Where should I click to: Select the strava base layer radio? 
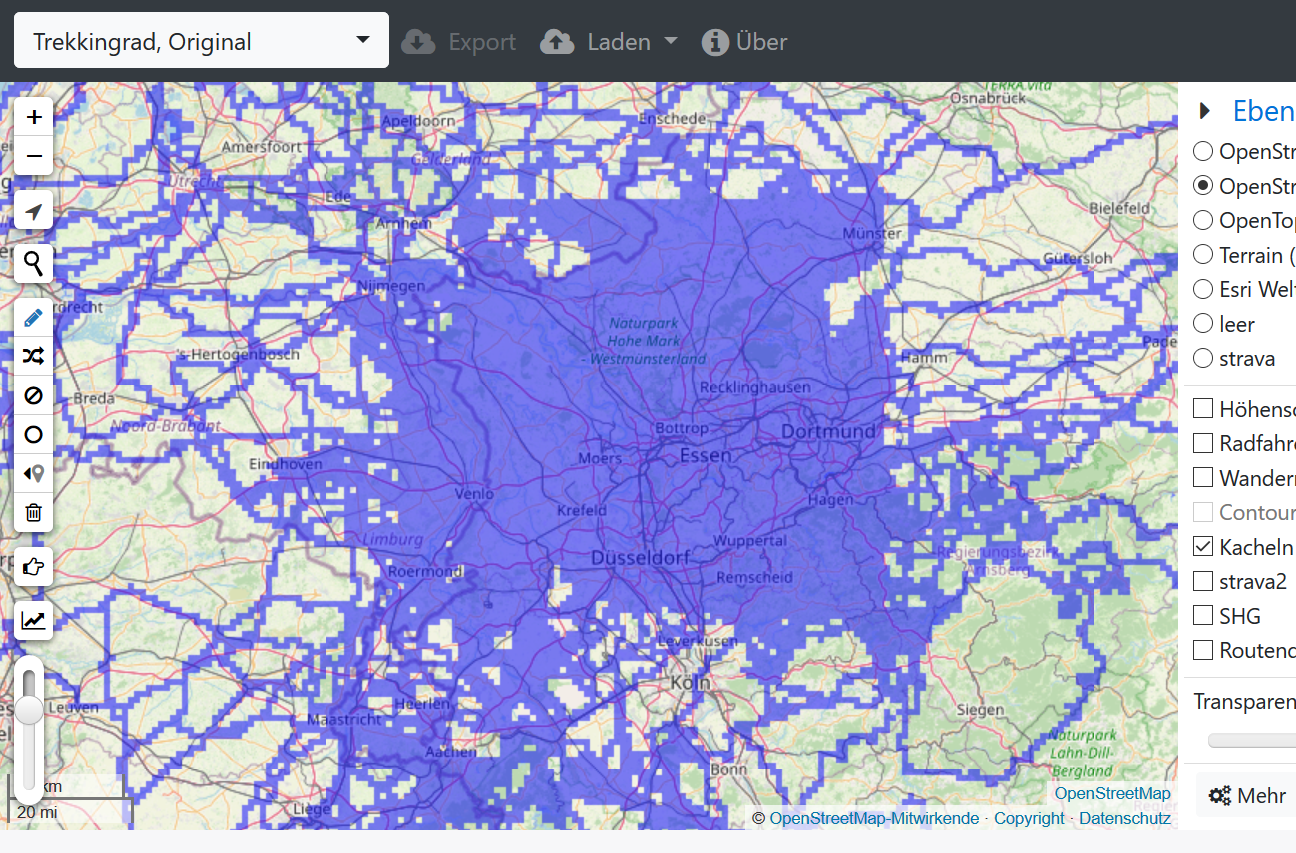tap(1203, 358)
